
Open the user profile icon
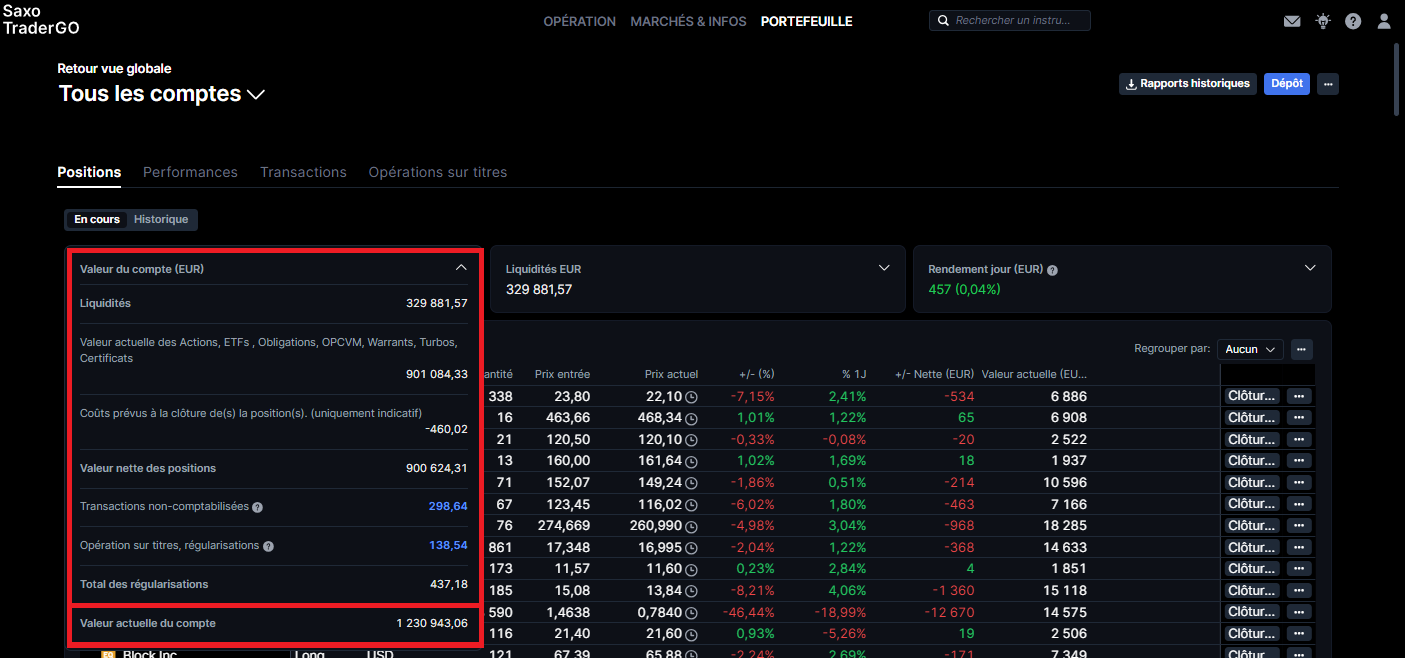click(x=1384, y=21)
